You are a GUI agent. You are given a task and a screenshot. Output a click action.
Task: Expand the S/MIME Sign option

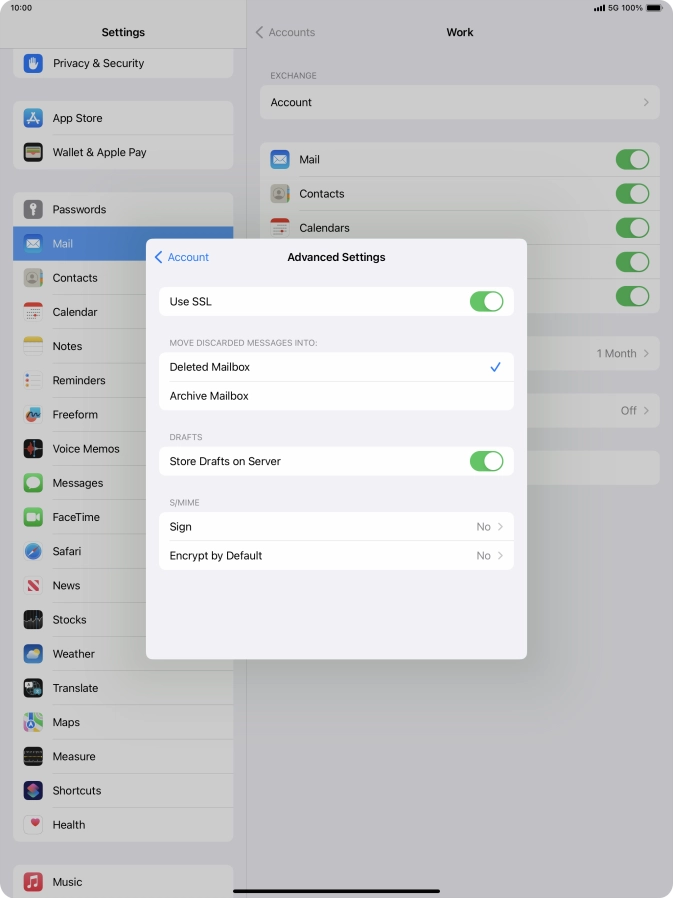point(335,527)
